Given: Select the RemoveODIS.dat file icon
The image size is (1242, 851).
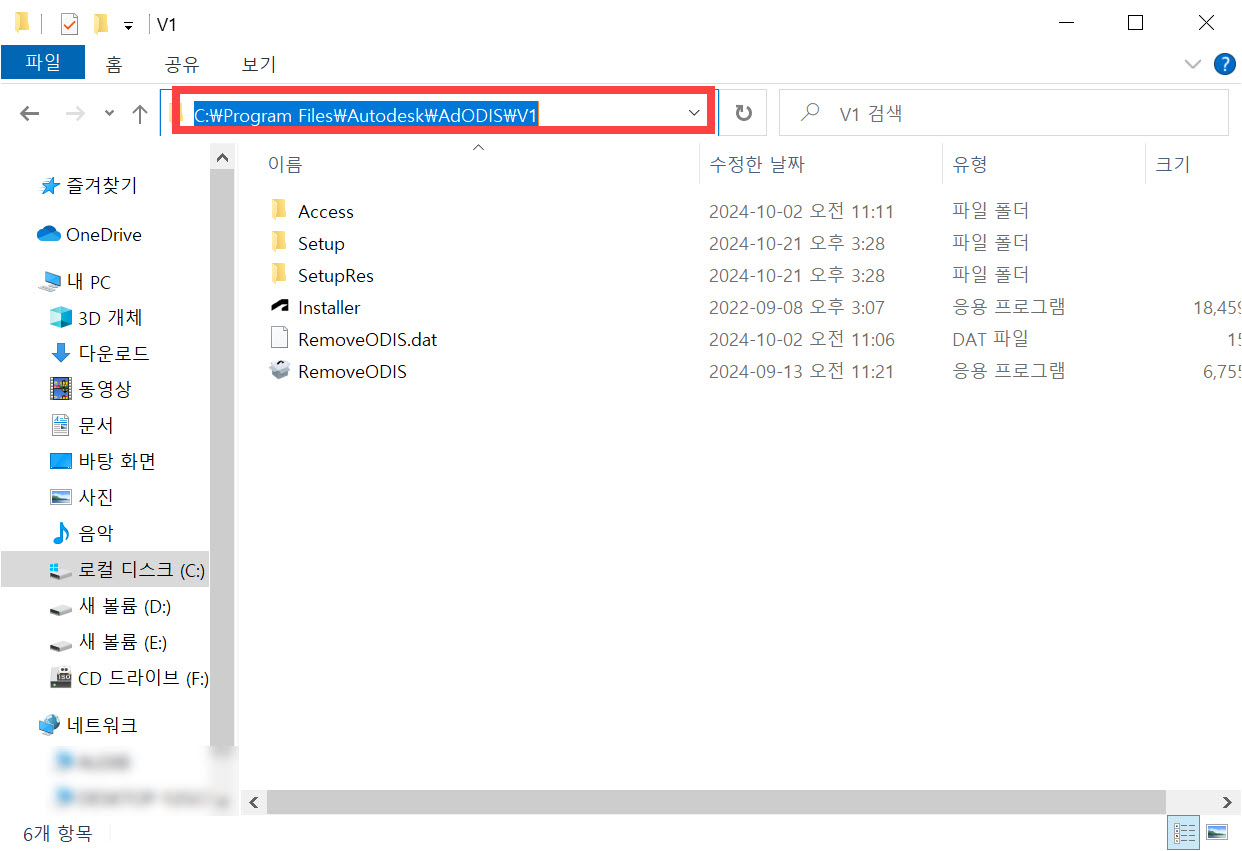Looking at the screenshot, I should tap(279, 338).
